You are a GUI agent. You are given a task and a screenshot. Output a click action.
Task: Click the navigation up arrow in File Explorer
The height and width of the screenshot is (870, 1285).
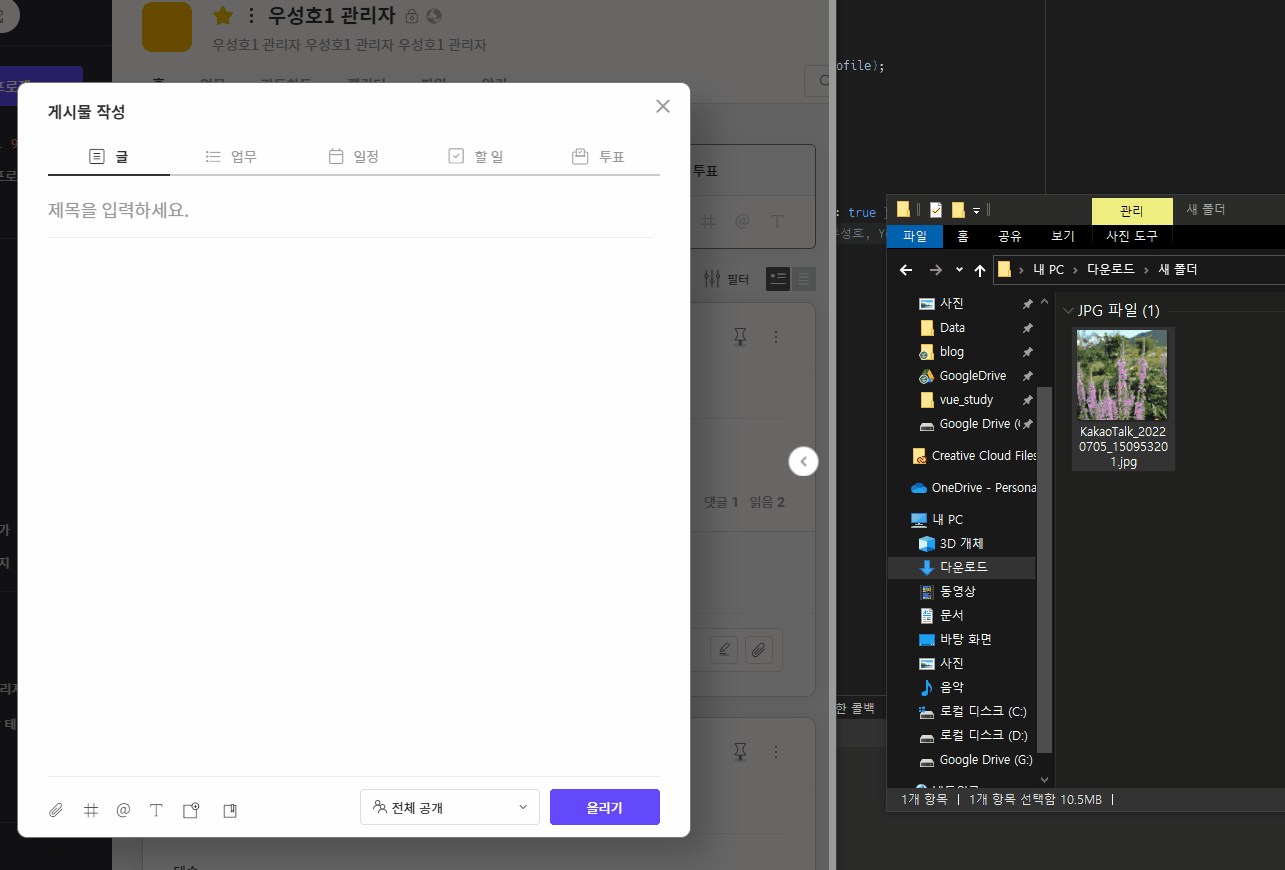tap(980, 269)
